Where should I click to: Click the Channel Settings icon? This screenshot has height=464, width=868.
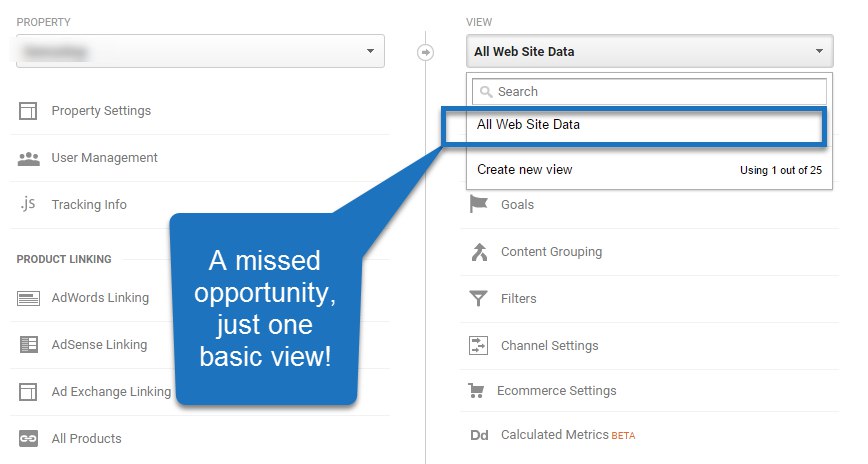point(479,346)
